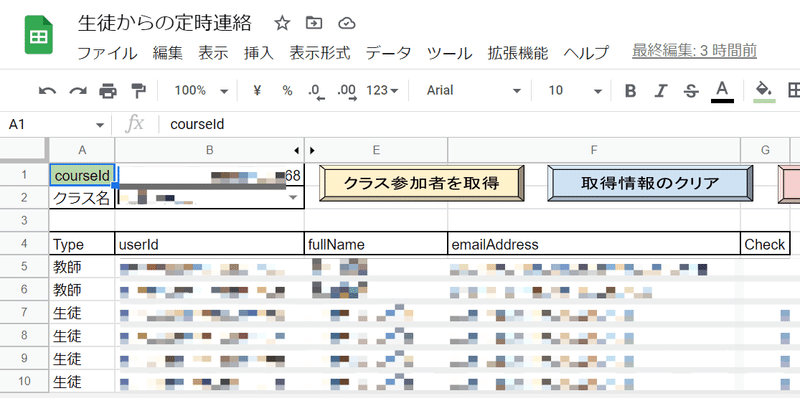
Task: Select 生徒 cell in row 8
Action: coord(82,336)
